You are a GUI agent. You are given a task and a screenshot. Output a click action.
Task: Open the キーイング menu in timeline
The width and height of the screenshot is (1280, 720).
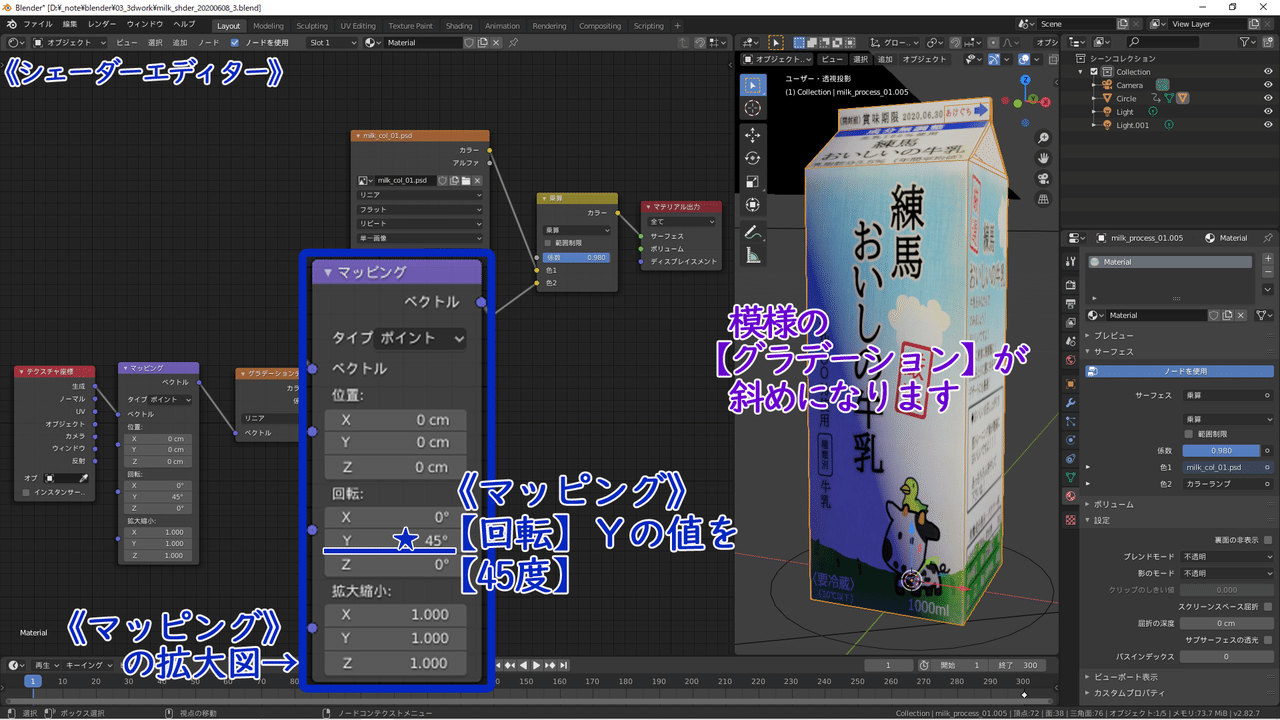pos(90,665)
